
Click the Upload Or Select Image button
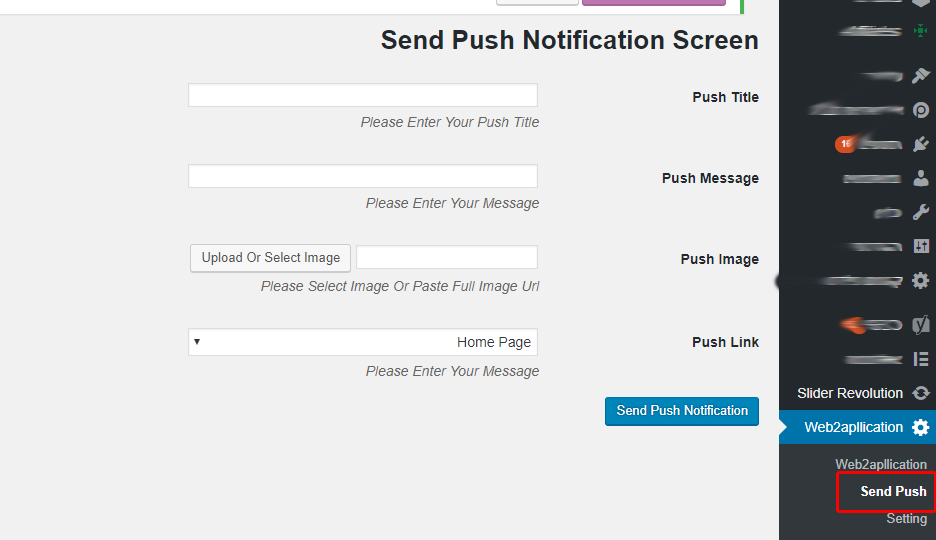coord(270,258)
